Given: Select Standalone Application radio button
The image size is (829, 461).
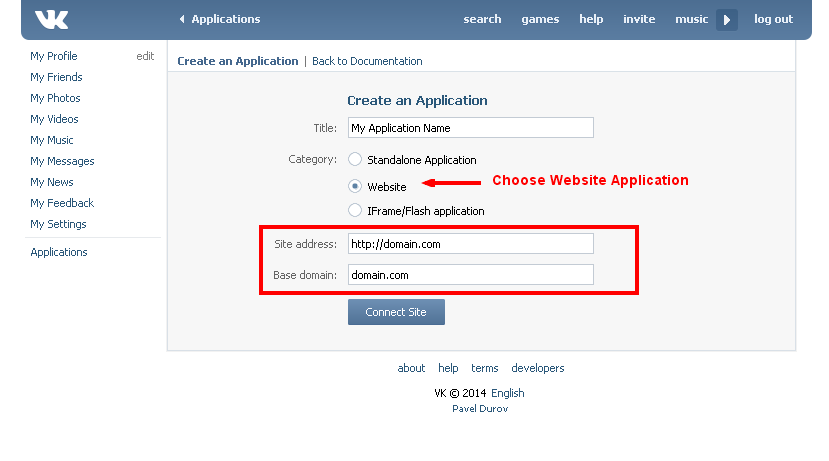Looking at the screenshot, I should pos(355,159).
